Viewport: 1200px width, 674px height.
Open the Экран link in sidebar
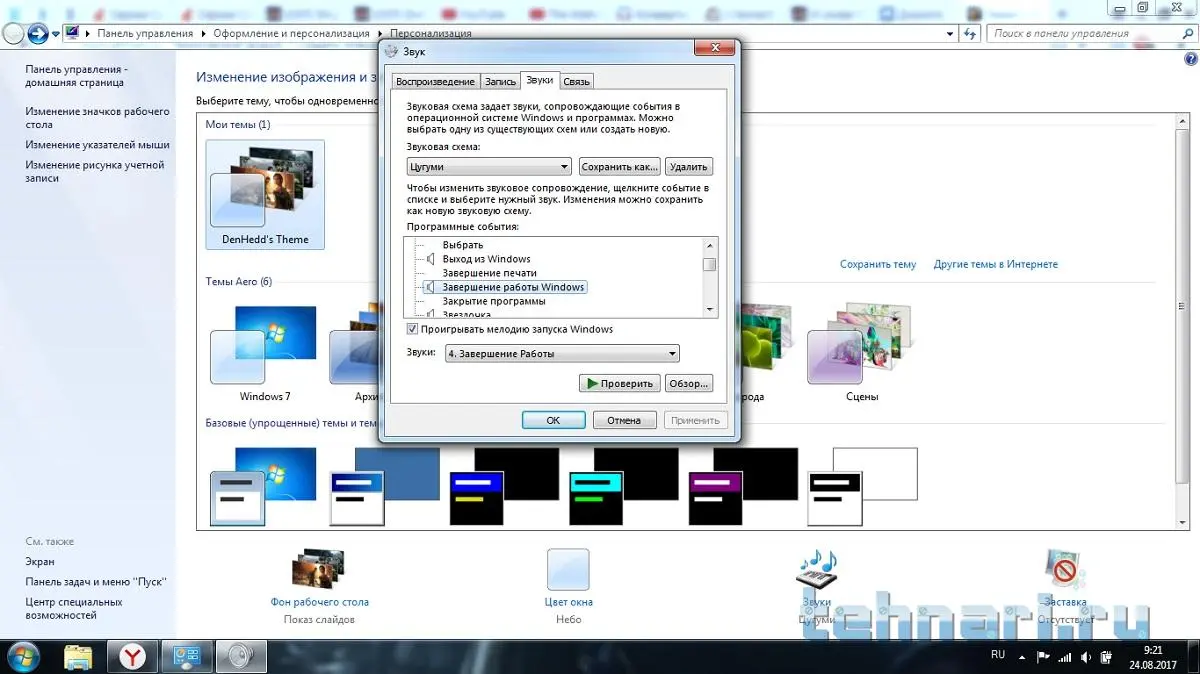point(40,562)
